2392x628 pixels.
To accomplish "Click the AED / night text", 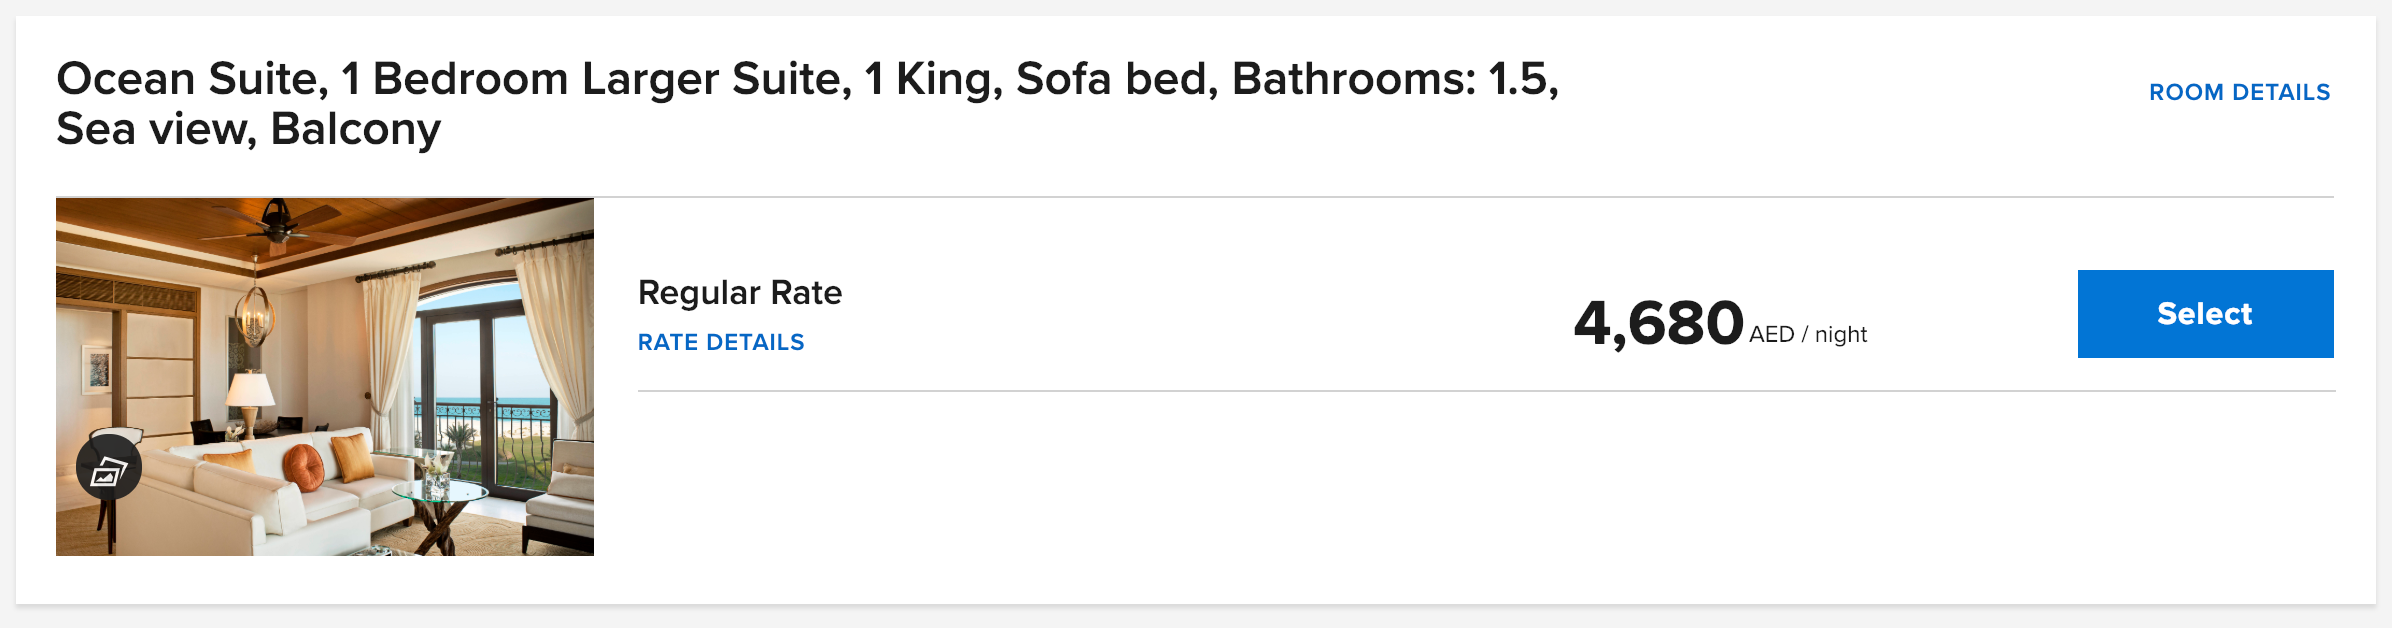I will tap(1807, 335).
